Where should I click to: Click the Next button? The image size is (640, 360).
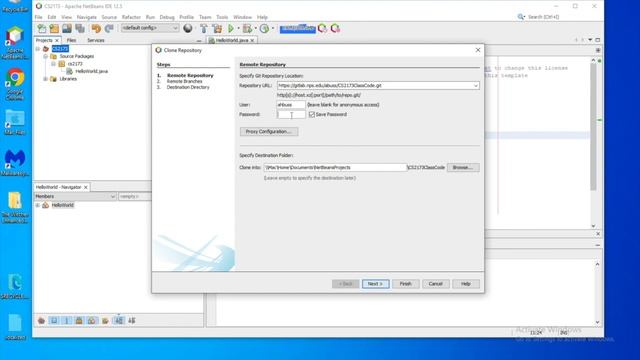coord(376,284)
